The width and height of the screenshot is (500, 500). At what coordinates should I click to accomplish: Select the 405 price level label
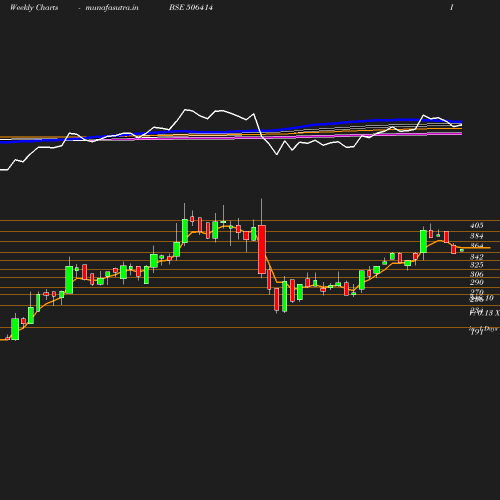pyautogui.click(x=477, y=225)
